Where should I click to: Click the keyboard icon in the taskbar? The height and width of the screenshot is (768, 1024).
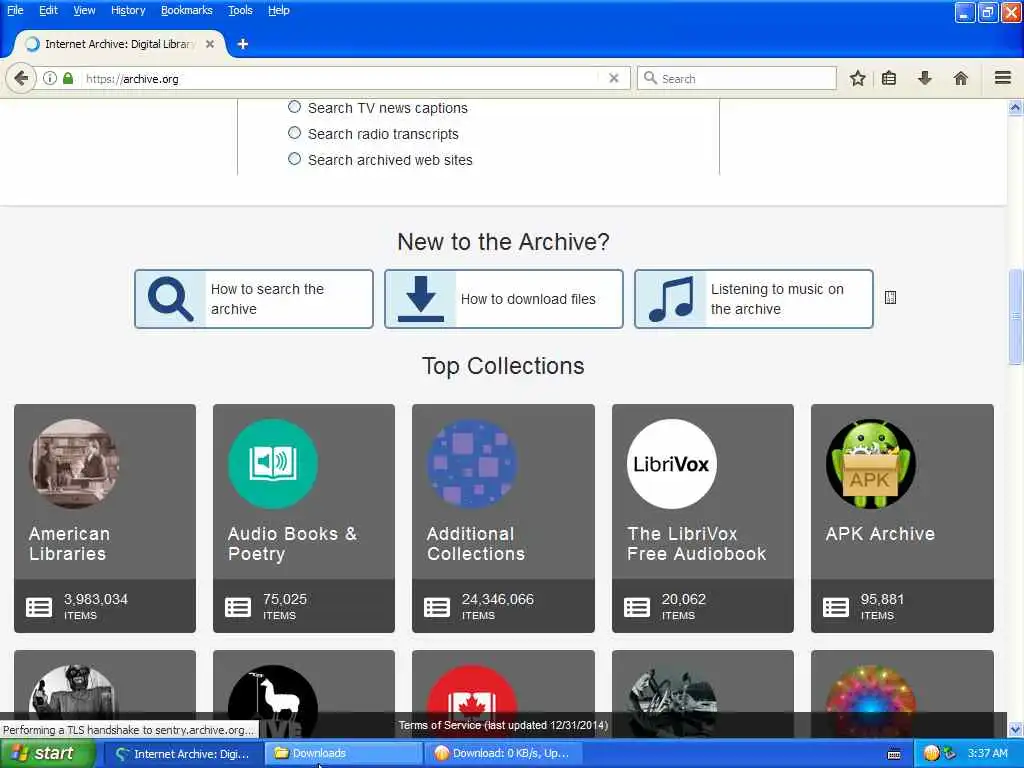point(894,754)
